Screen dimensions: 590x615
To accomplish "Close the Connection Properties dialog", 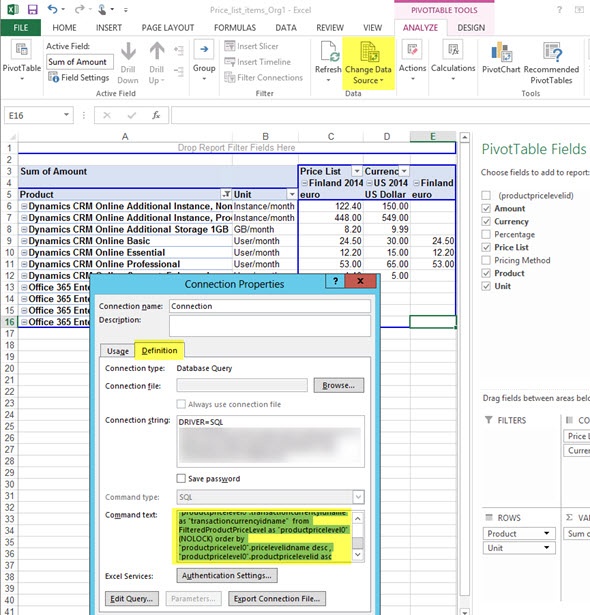I will [361, 281].
